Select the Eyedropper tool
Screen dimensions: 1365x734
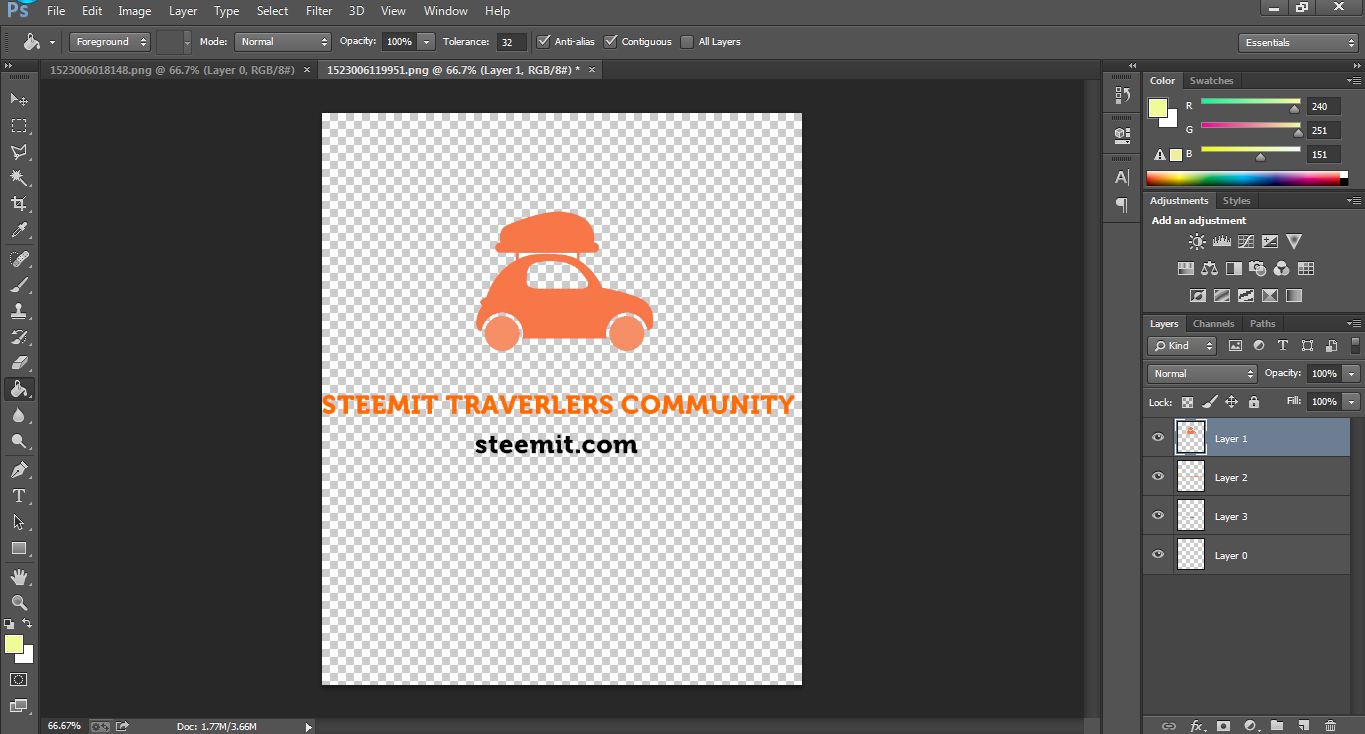tap(19, 230)
